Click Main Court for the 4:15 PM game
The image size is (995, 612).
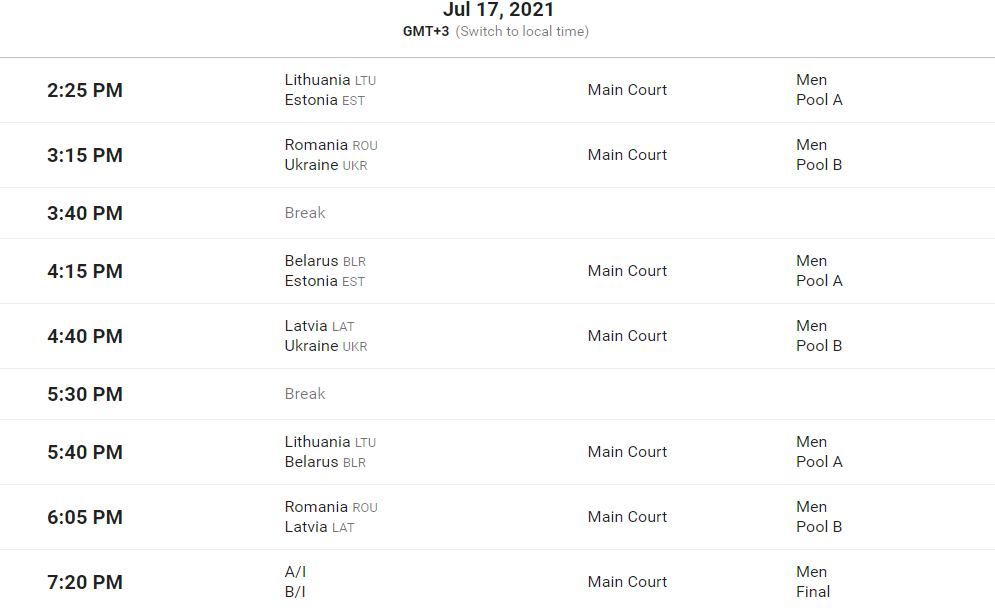point(627,271)
